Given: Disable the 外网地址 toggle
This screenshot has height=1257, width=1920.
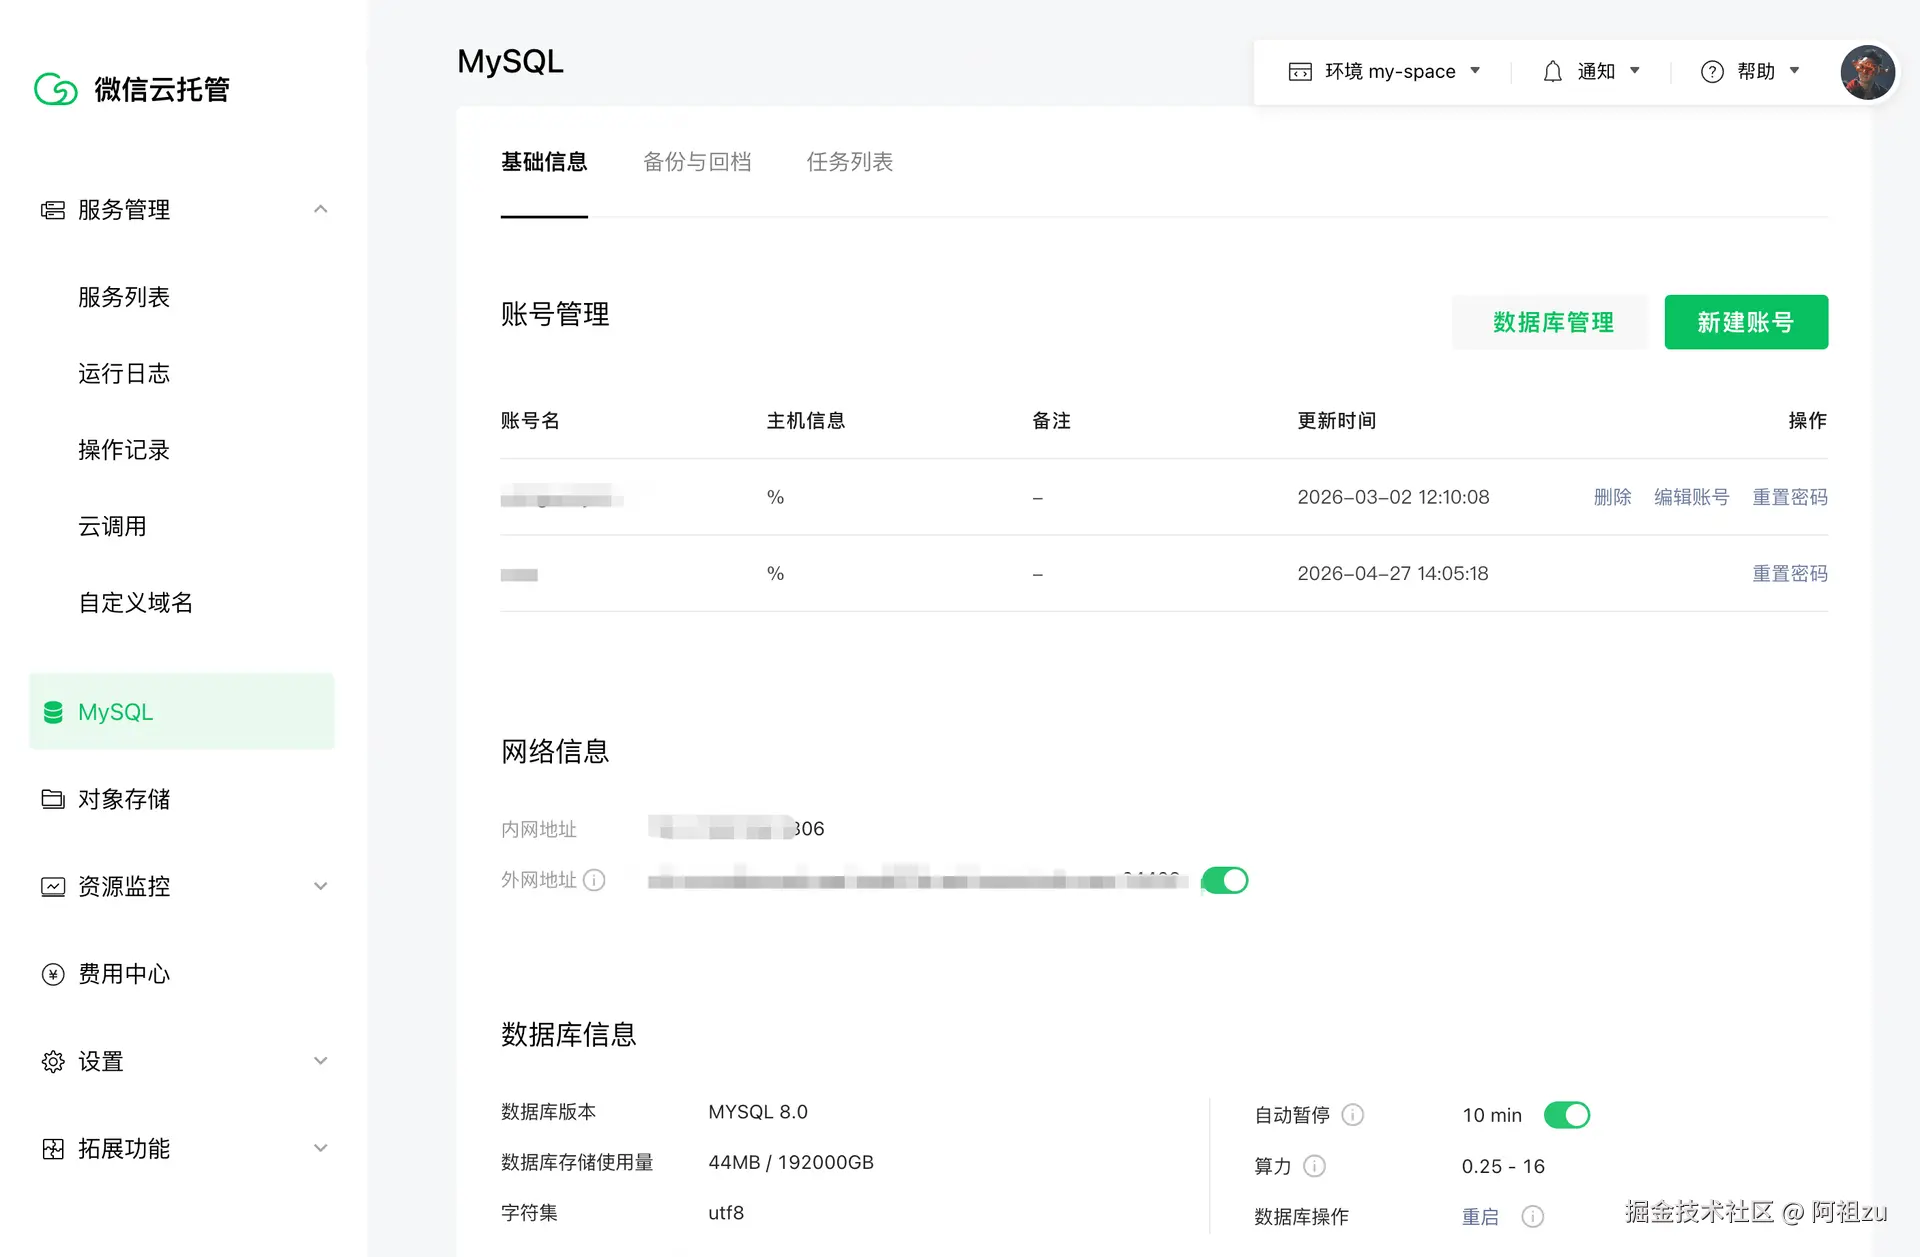Looking at the screenshot, I should pos(1224,880).
